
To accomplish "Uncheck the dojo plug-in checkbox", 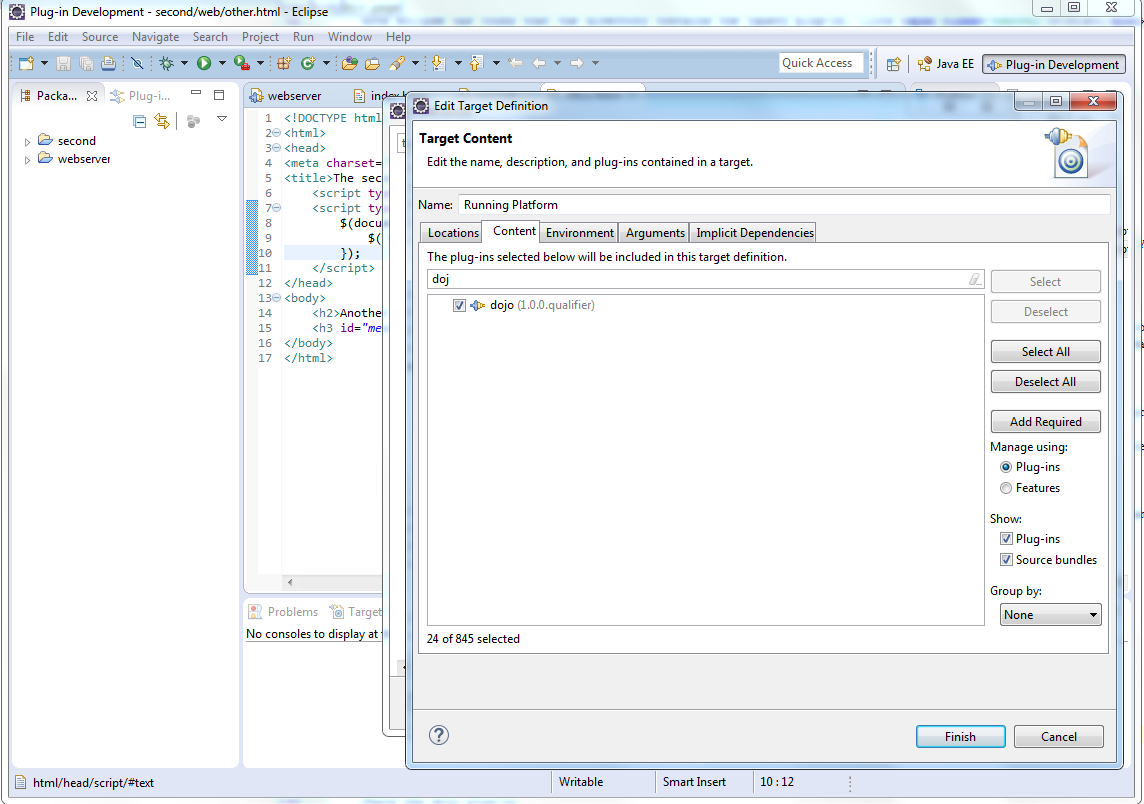I will point(459,305).
